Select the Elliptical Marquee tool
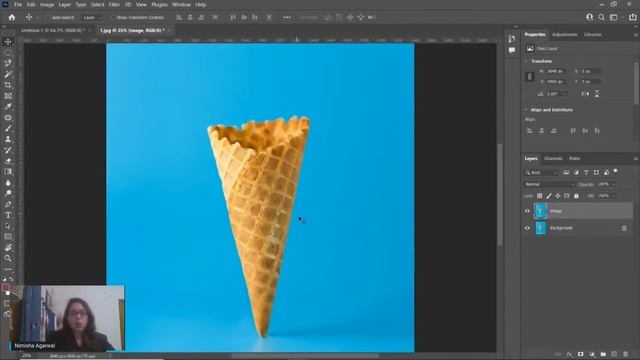 click(8, 53)
